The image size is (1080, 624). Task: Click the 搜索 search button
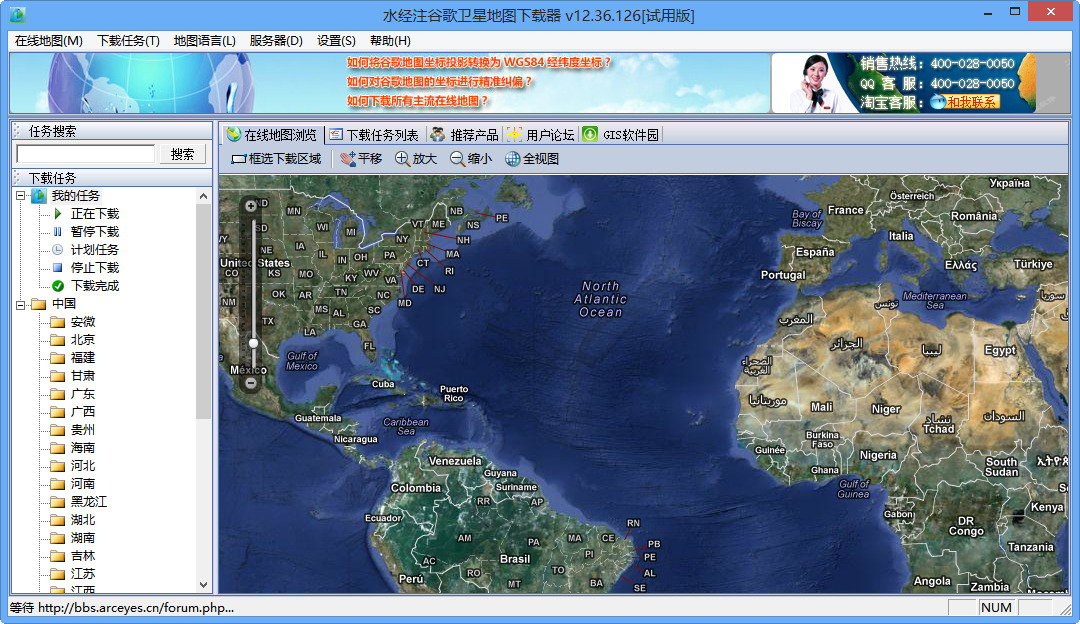click(183, 153)
